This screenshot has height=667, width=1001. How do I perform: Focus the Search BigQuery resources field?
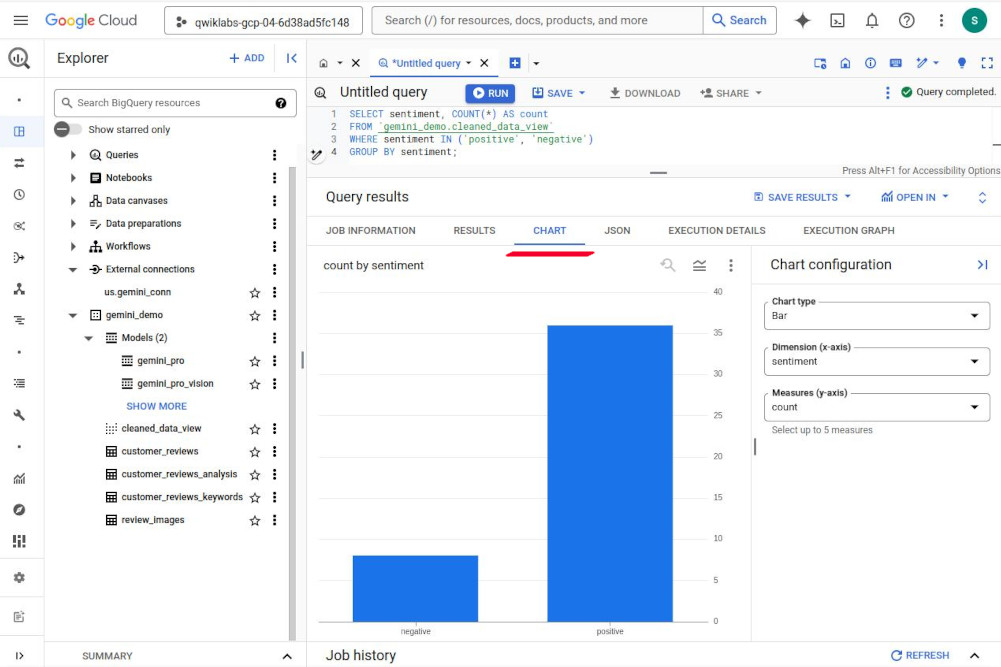tap(176, 103)
